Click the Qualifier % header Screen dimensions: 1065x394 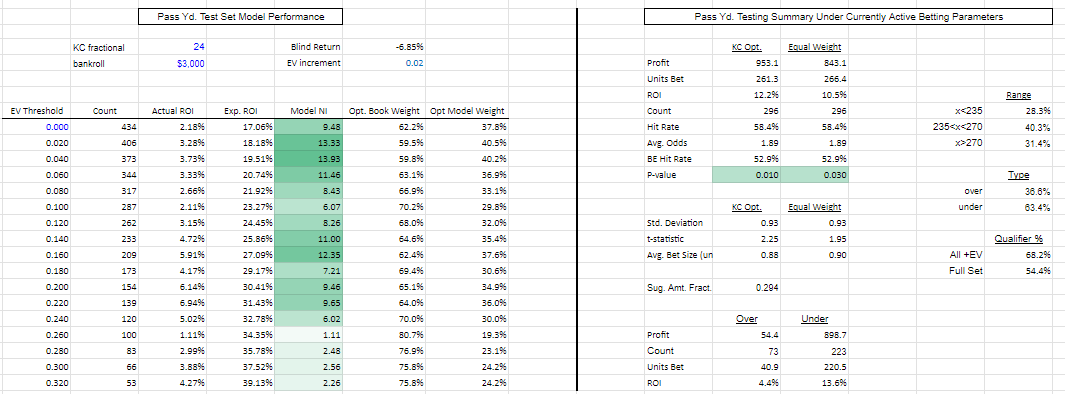point(1018,239)
